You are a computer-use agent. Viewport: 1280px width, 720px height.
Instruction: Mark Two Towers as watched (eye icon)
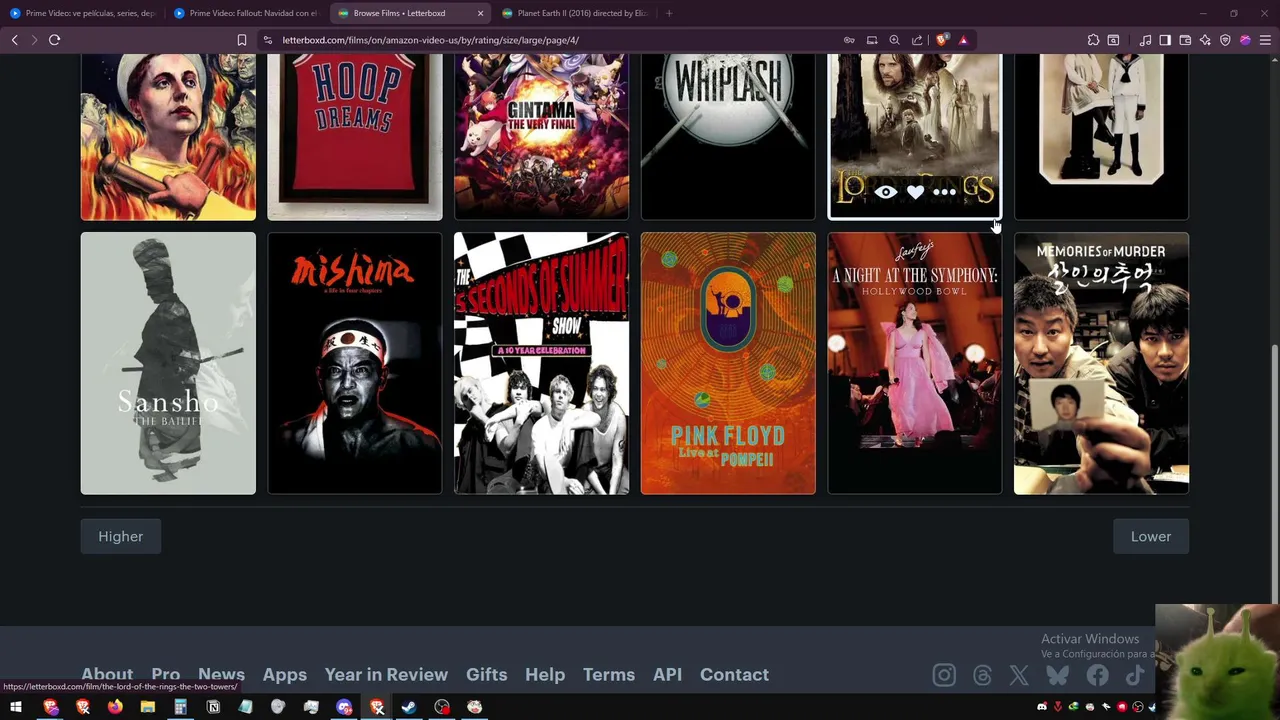pos(886,192)
